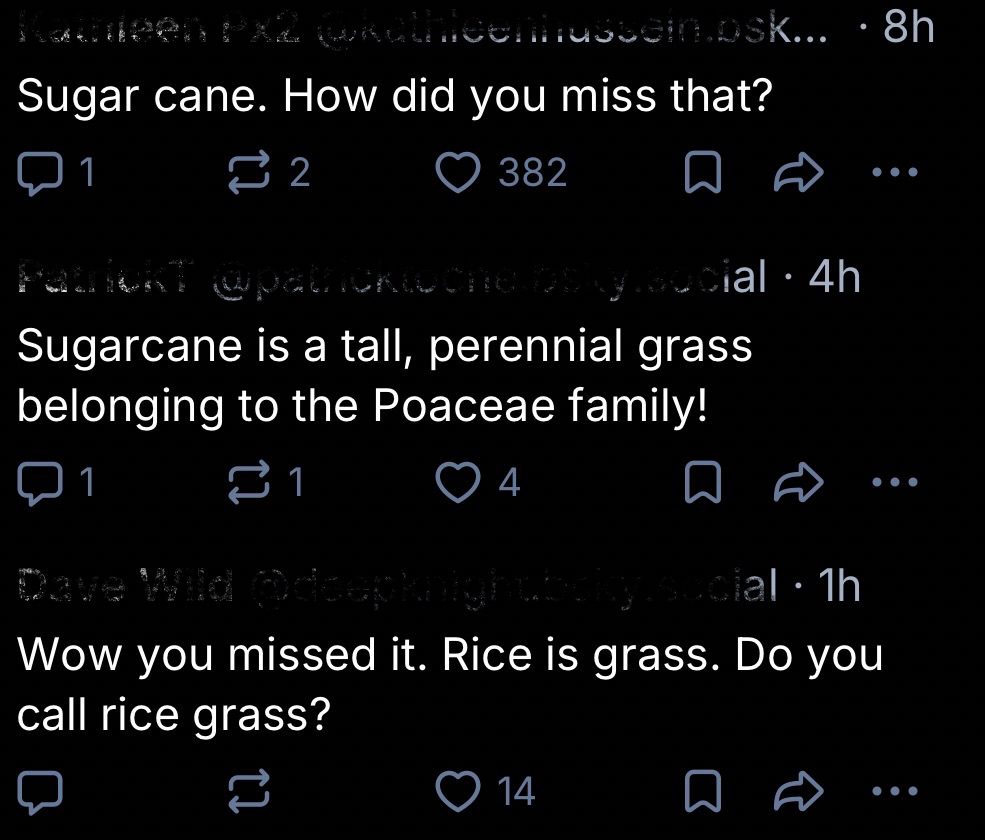Reply to the Poaceae family post

(38, 483)
